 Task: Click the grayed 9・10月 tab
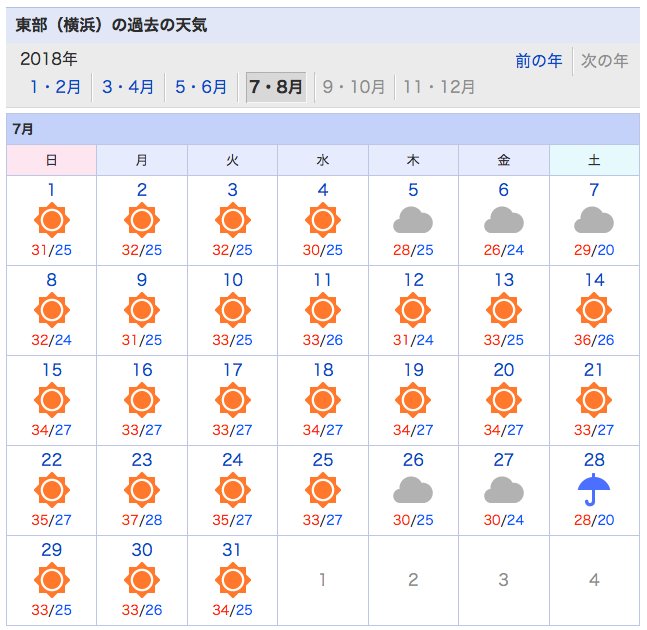click(354, 87)
